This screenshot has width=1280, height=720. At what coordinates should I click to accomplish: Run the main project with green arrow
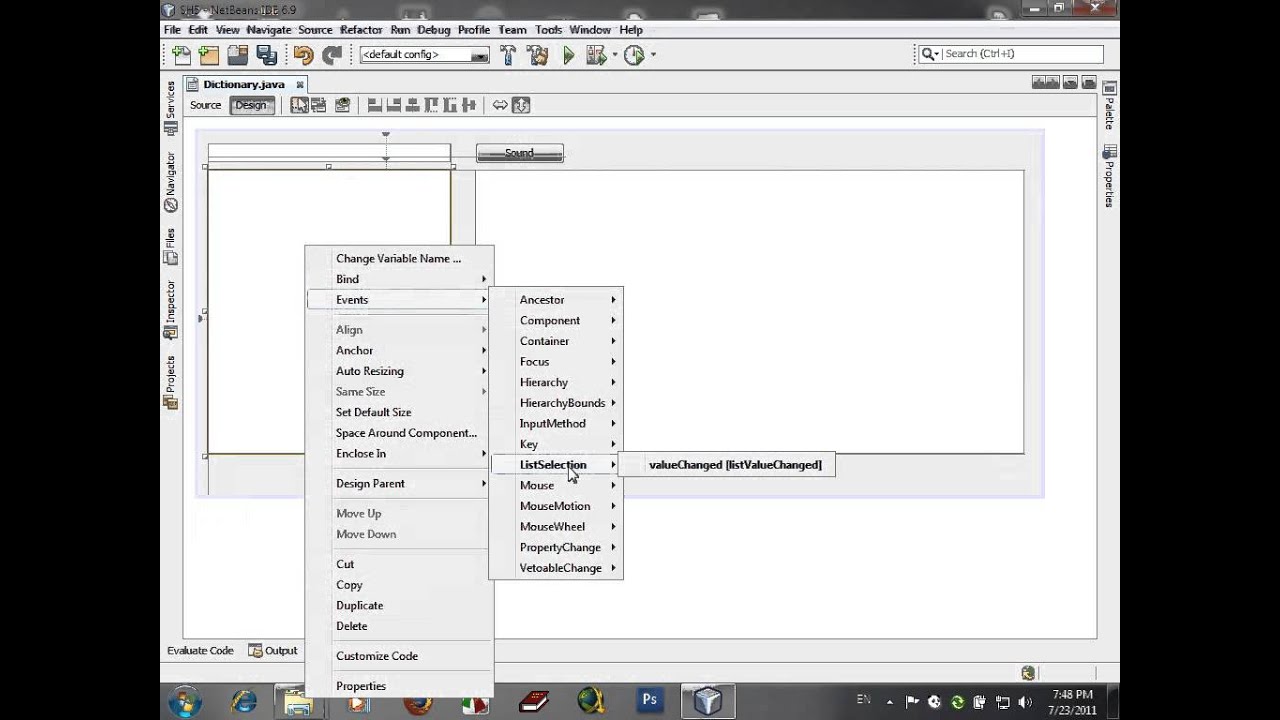pyautogui.click(x=569, y=55)
